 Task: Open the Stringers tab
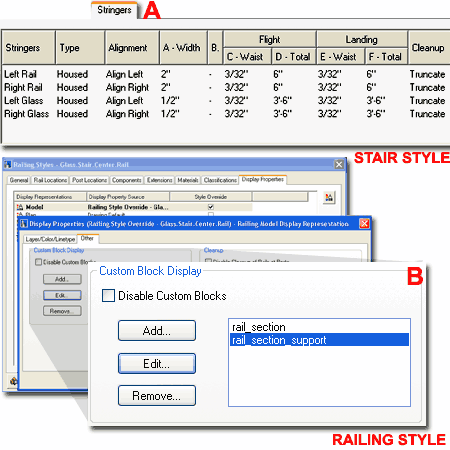pyautogui.click(x=114, y=10)
